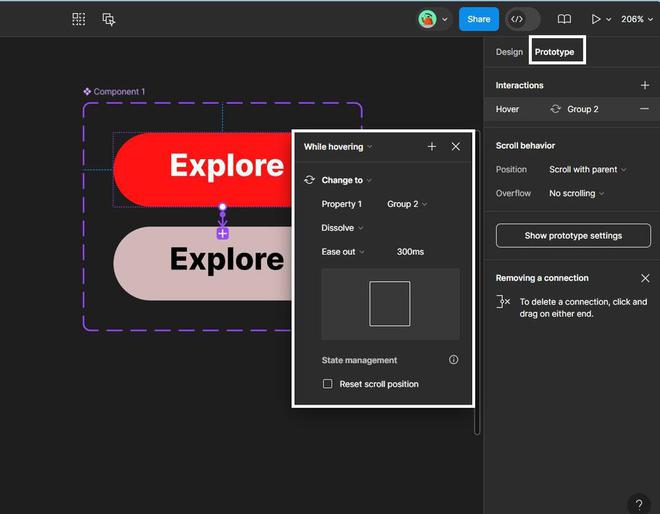The width and height of the screenshot is (660, 514).
Task: Click the Scroll behavior heading
Action: tap(525, 146)
